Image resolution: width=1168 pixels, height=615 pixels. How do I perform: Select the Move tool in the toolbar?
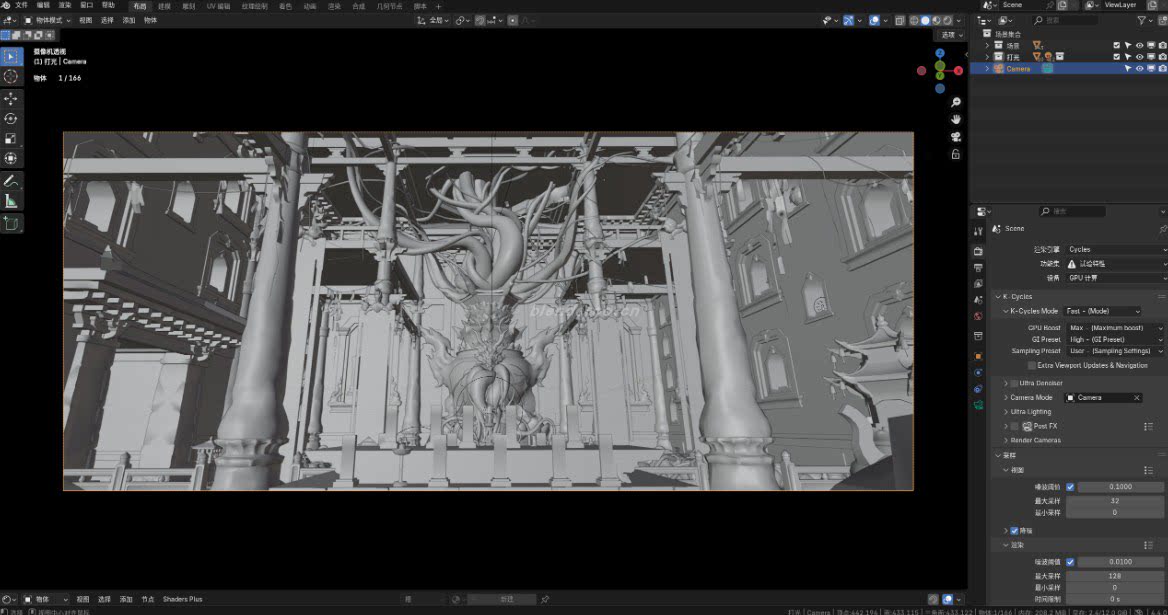(x=11, y=98)
